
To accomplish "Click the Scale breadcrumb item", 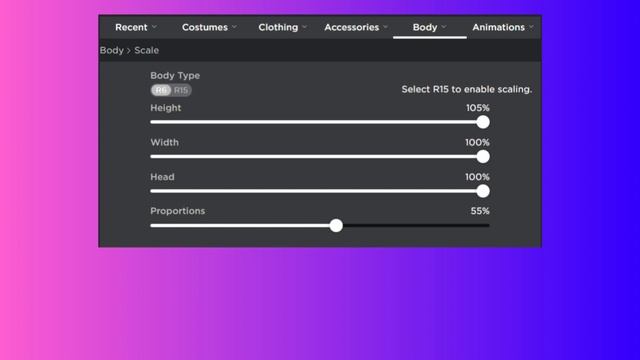I will tap(147, 50).
